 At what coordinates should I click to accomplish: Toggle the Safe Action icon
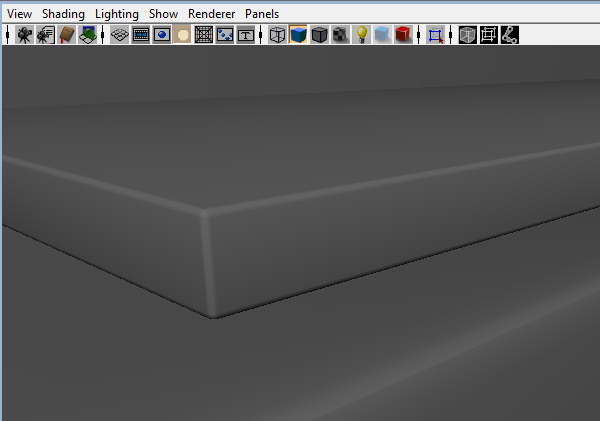coord(225,35)
